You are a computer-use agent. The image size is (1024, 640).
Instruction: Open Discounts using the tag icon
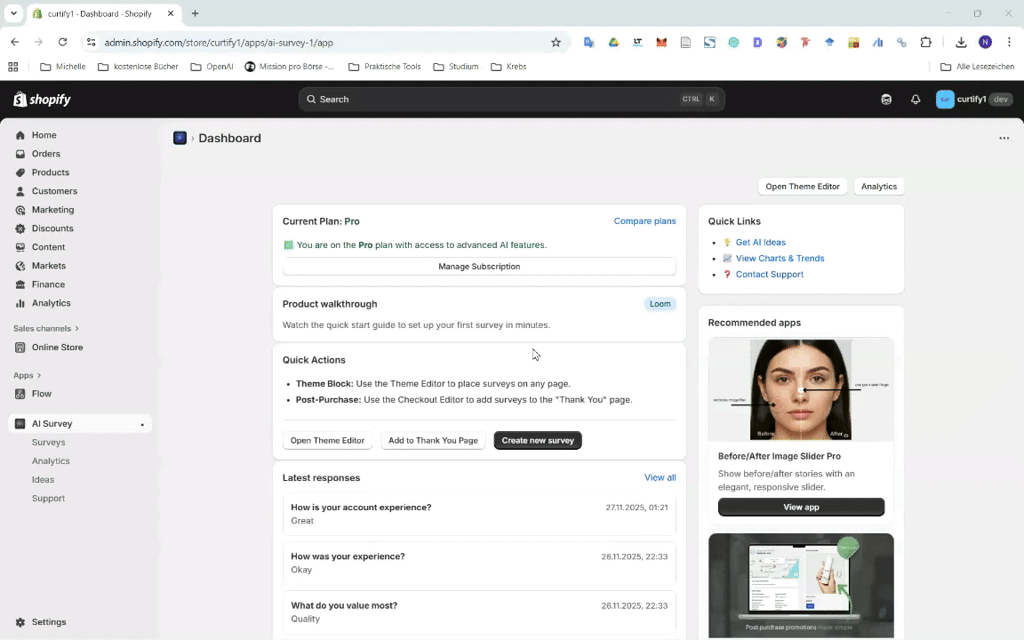tap(22, 228)
